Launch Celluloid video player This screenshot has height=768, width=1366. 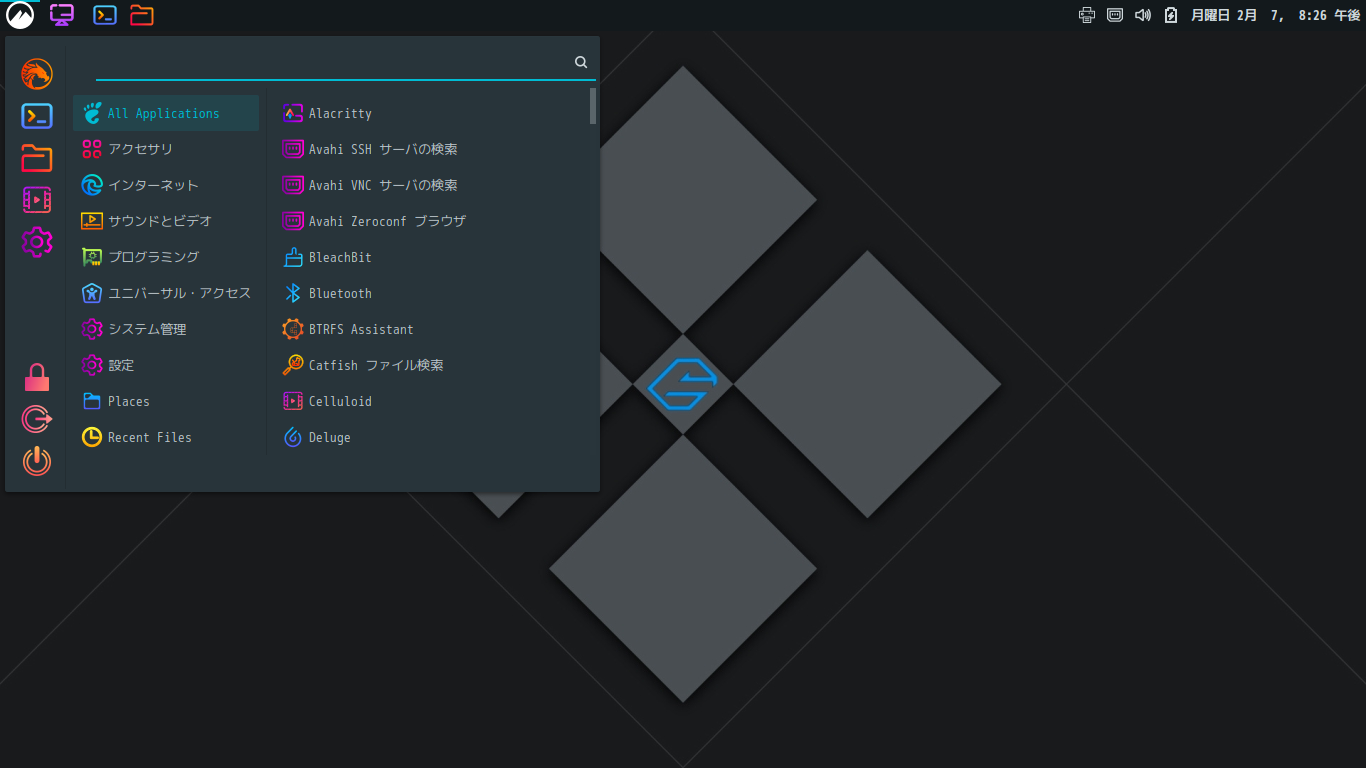point(431,401)
